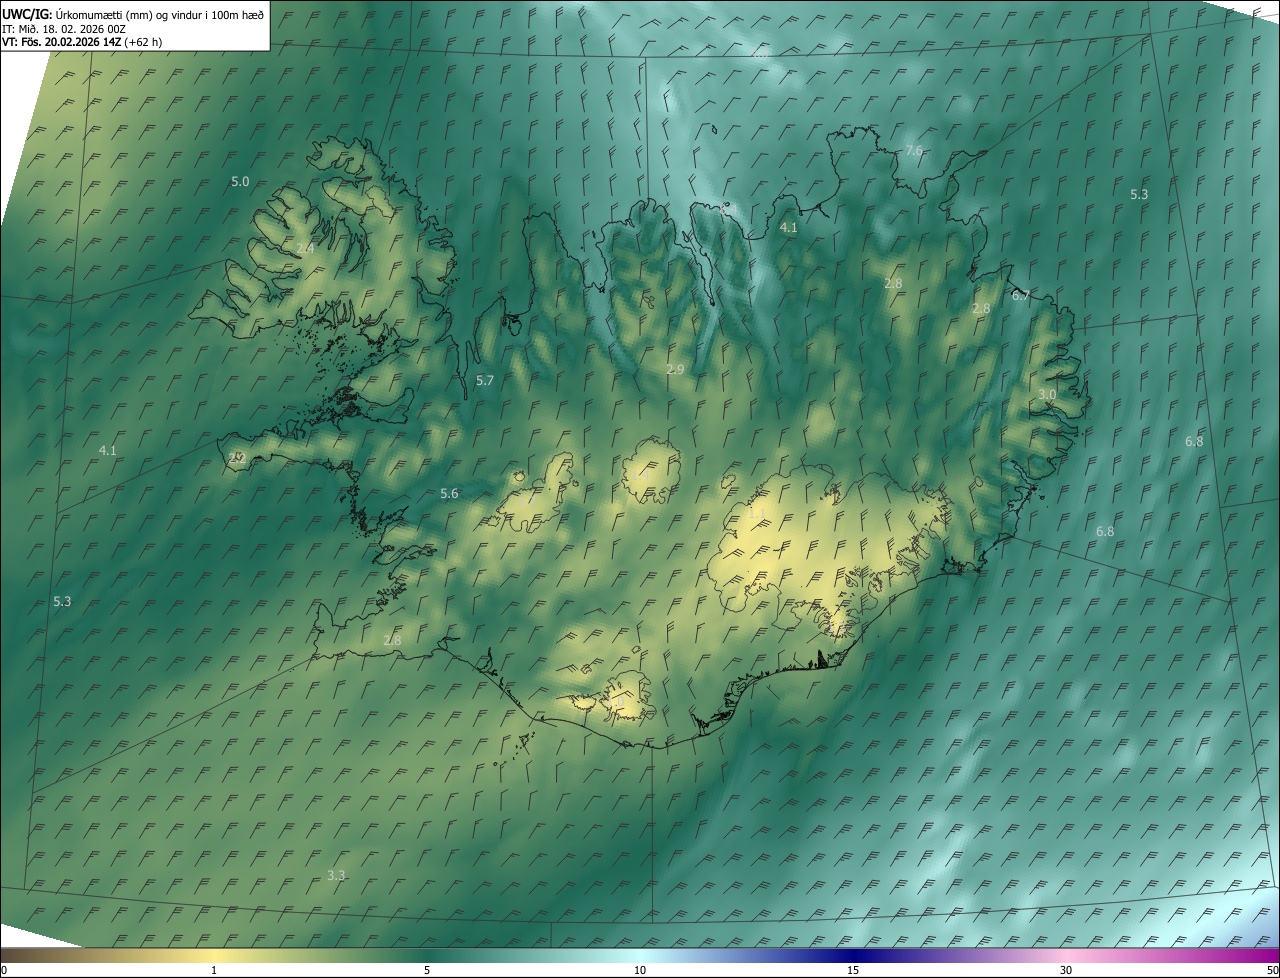Select the 5.0 value off the Westfjords

240,182
